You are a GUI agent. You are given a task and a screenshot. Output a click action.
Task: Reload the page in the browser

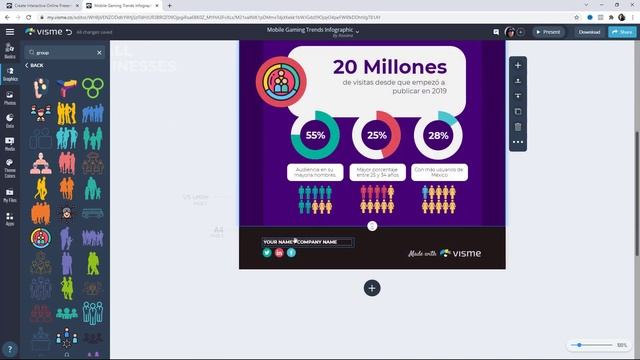point(29,18)
